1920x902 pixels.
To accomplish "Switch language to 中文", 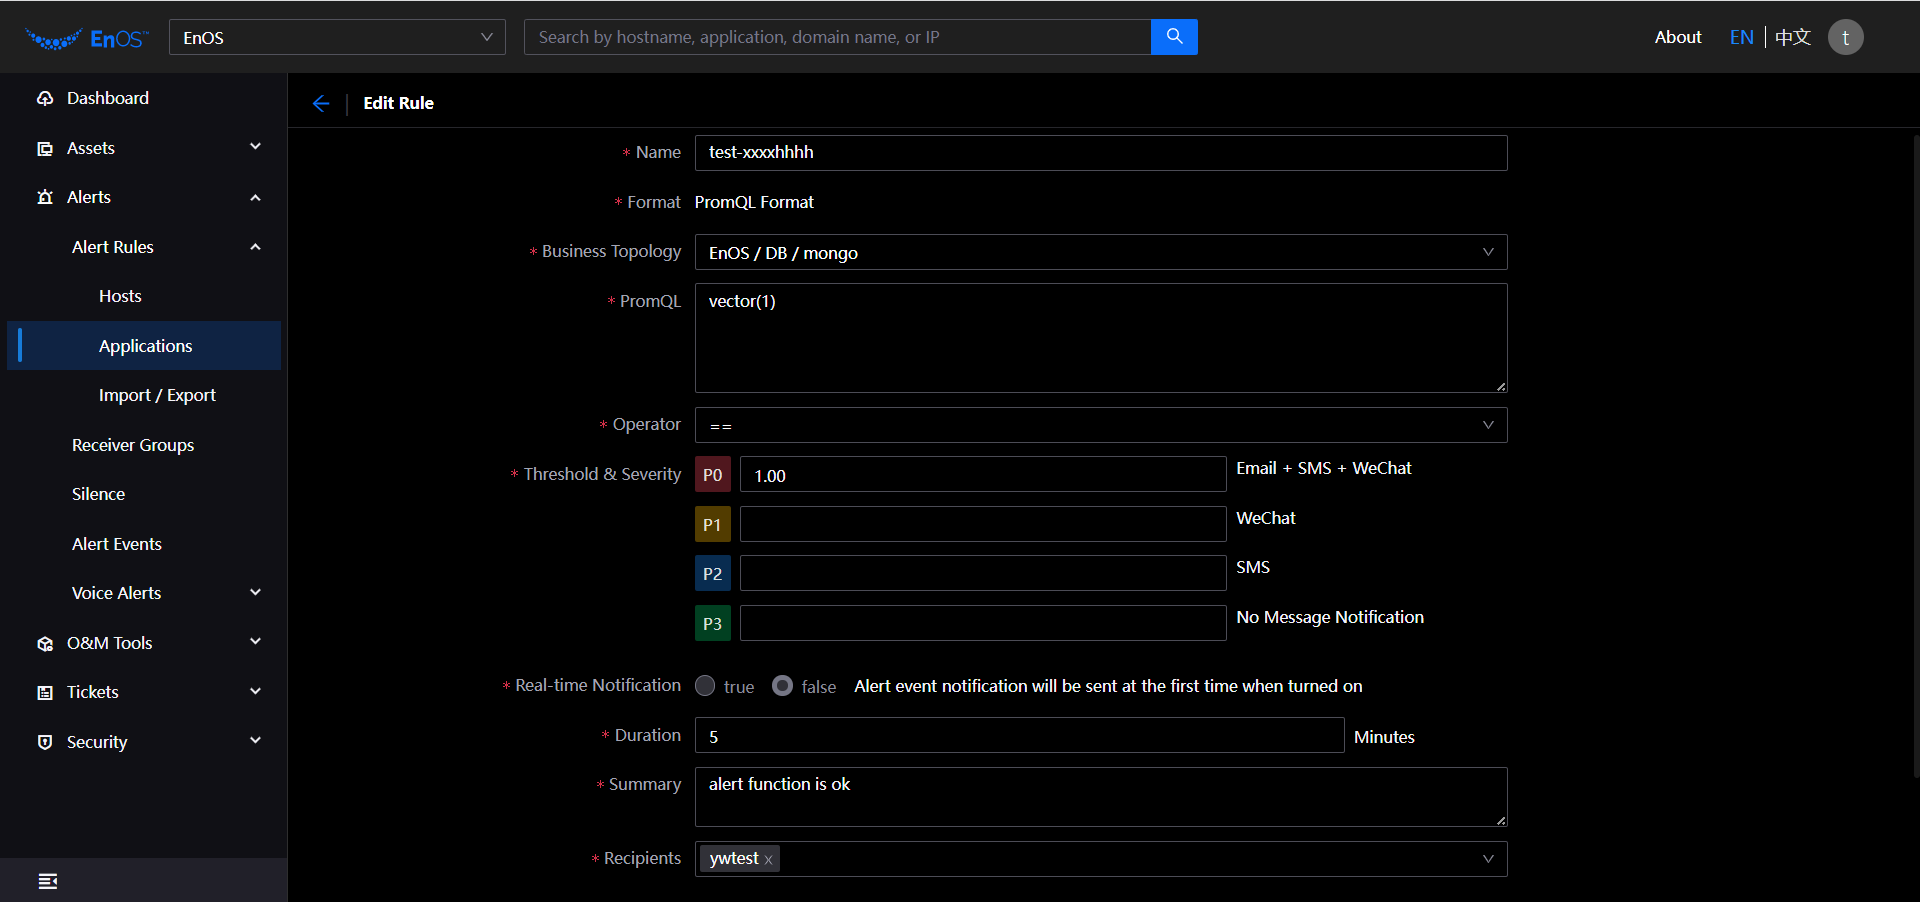I will [1793, 37].
